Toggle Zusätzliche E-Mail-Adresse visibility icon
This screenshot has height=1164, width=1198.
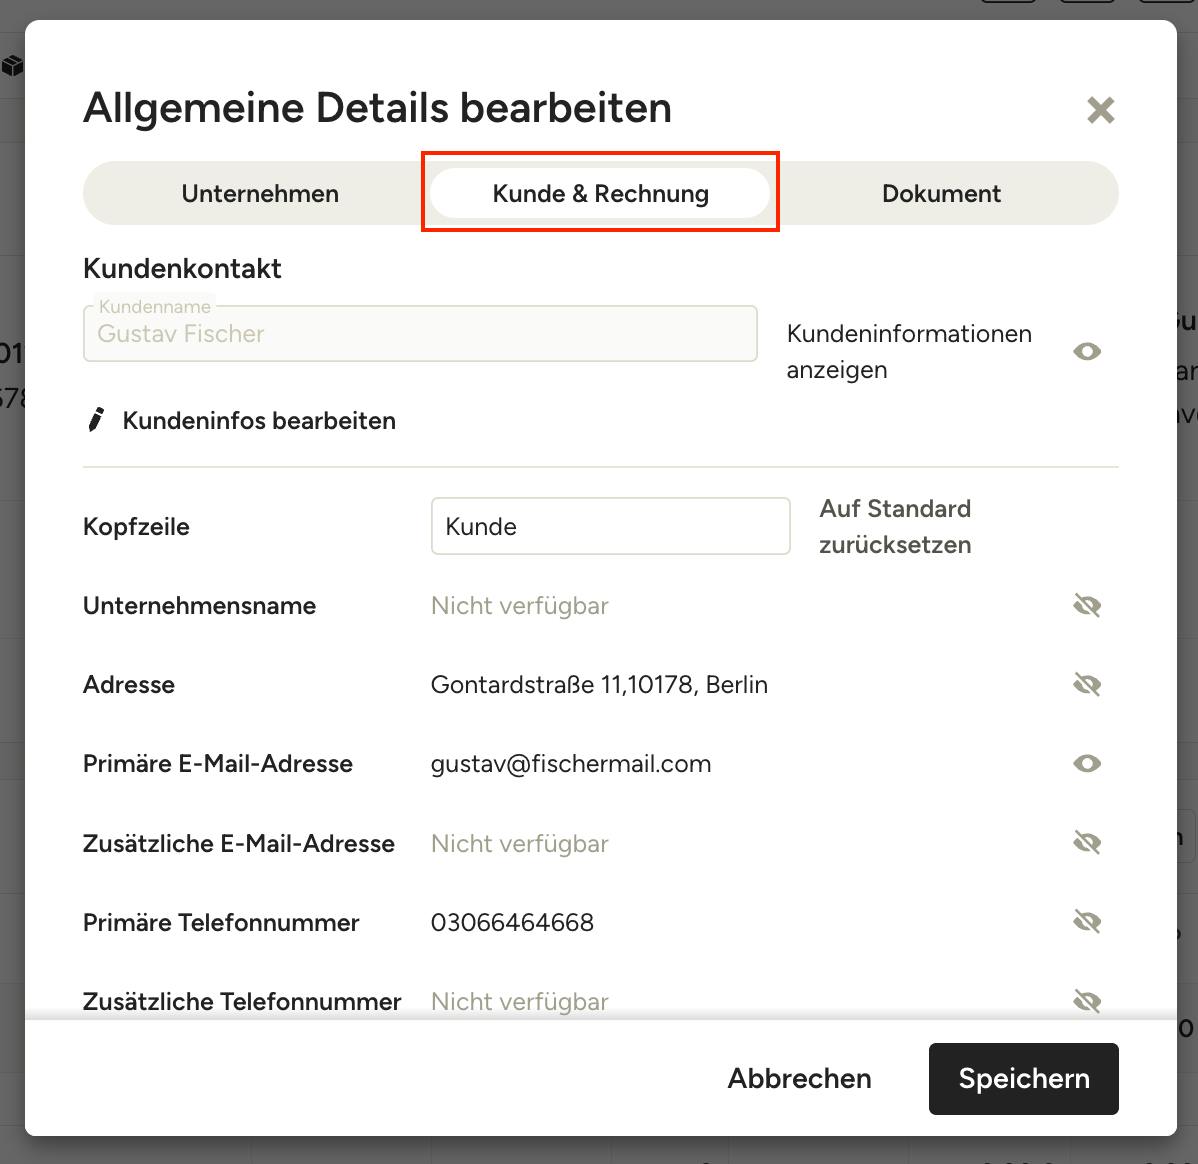click(1086, 843)
